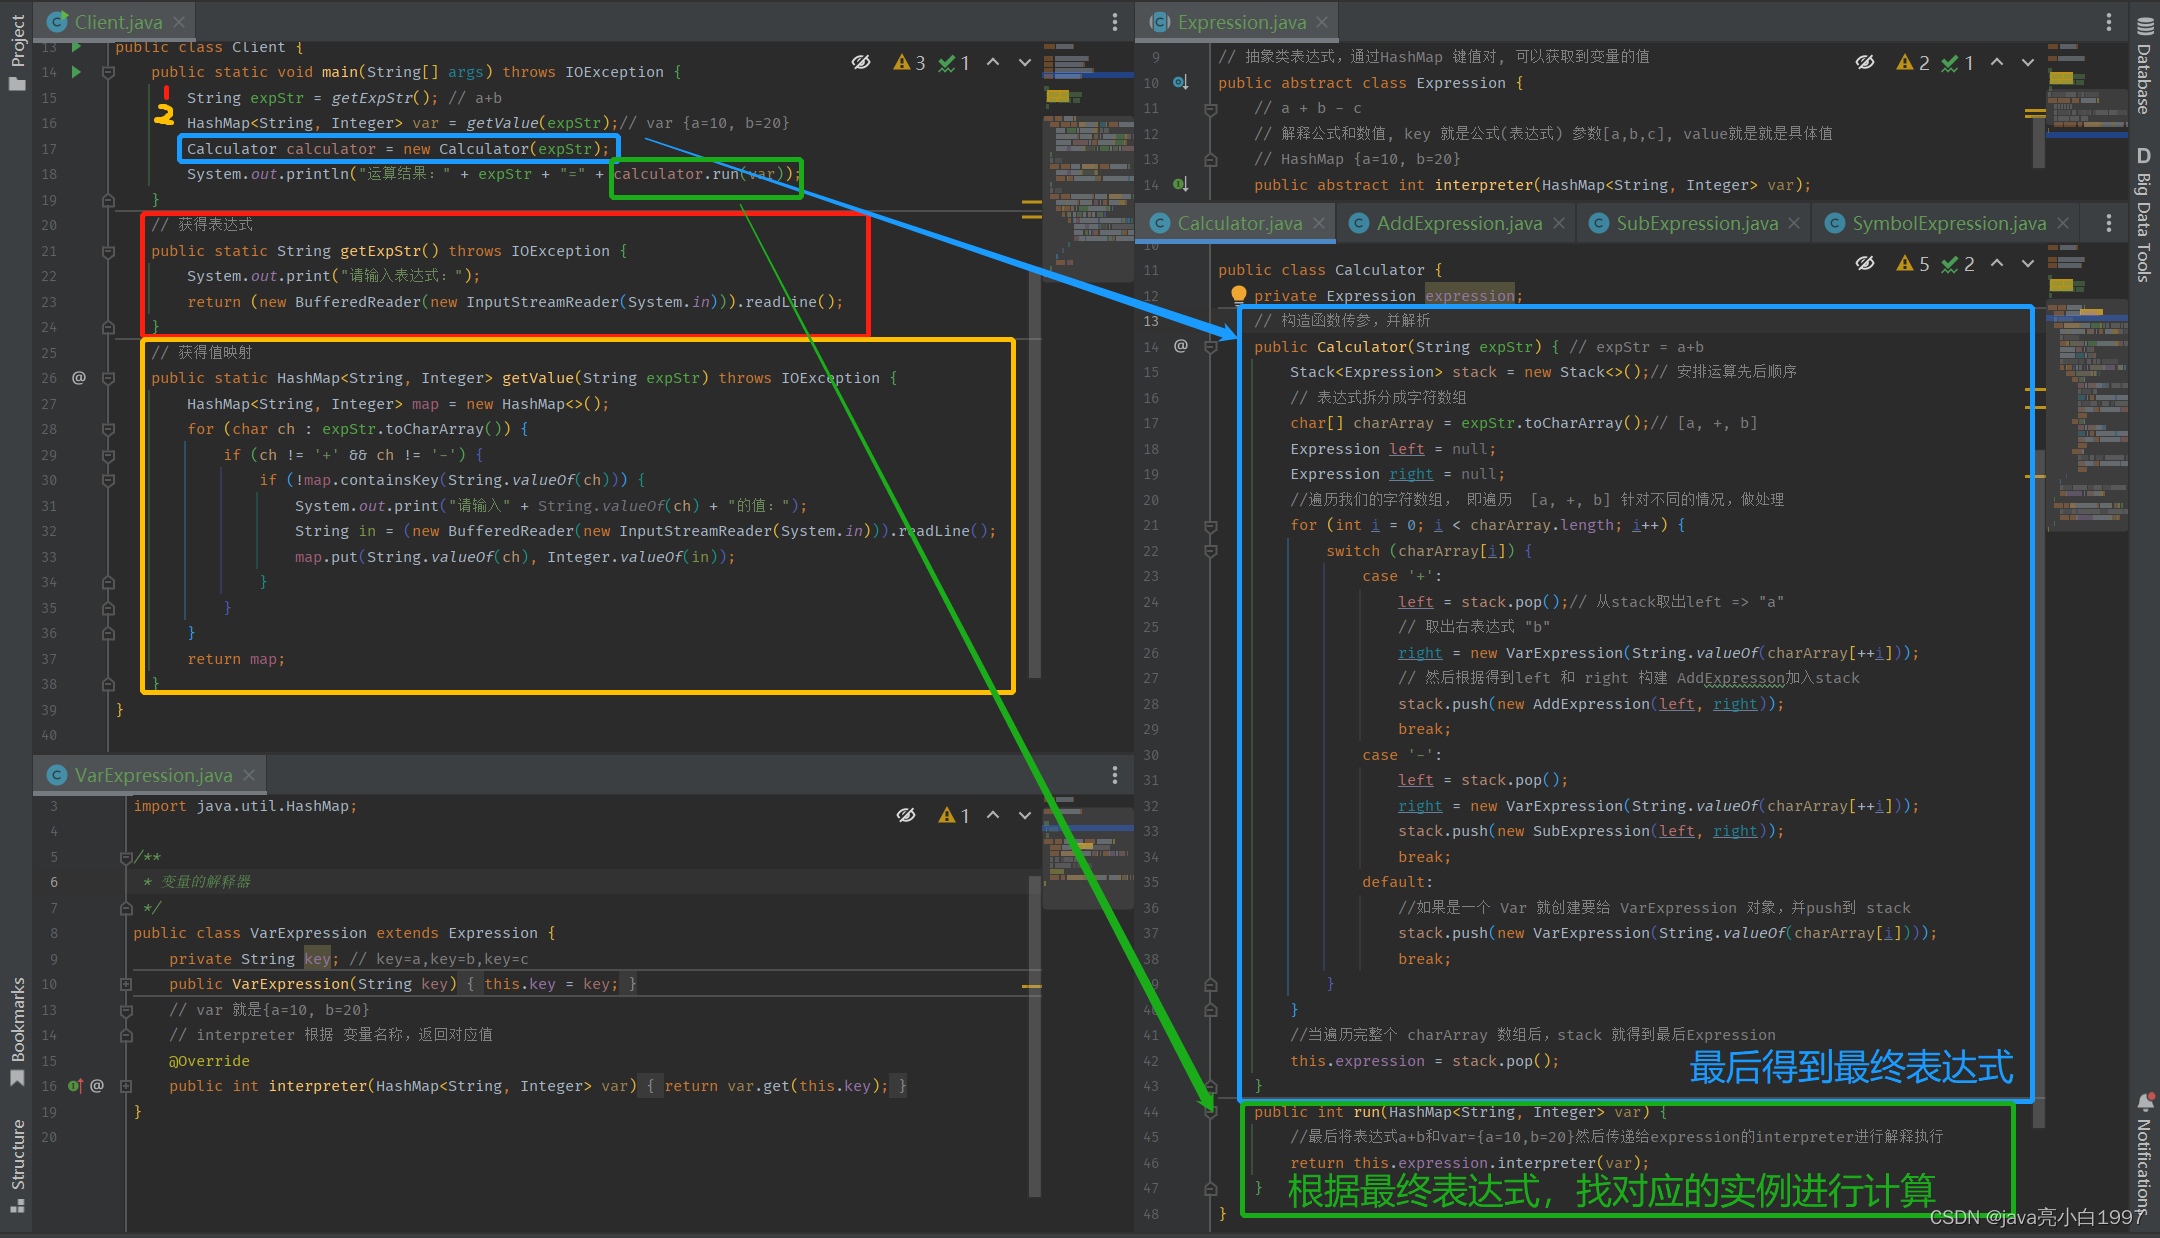Toggle reader mode eye in VarExpression.java
Screen dimensions: 2160x1238
[906, 815]
